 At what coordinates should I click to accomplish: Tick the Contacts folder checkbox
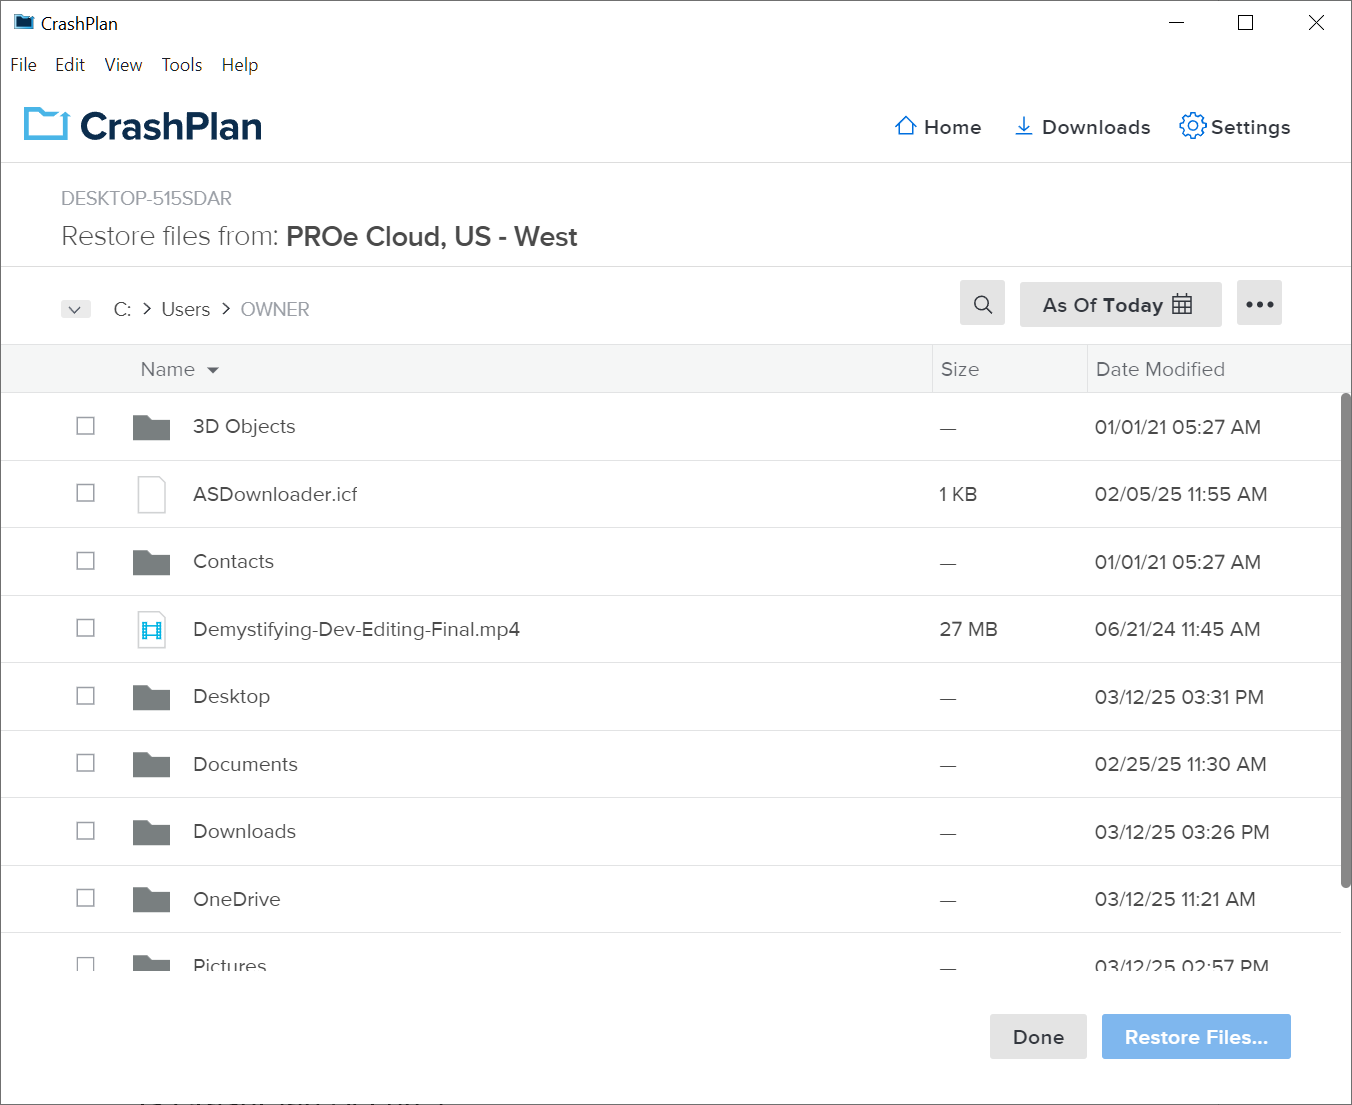click(x=86, y=561)
